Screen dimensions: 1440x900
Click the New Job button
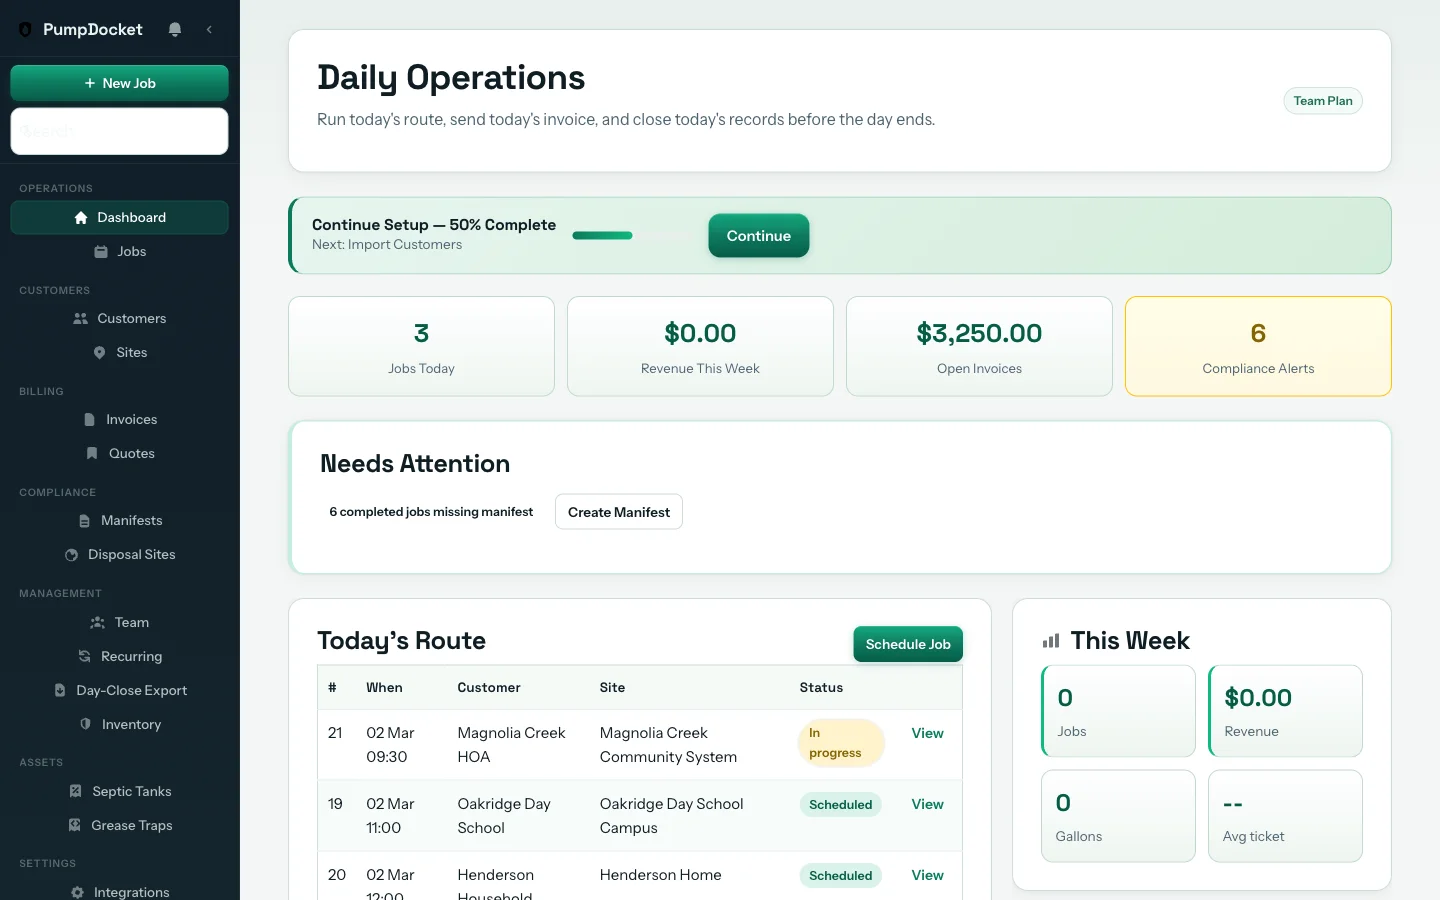(x=119, y=83)
